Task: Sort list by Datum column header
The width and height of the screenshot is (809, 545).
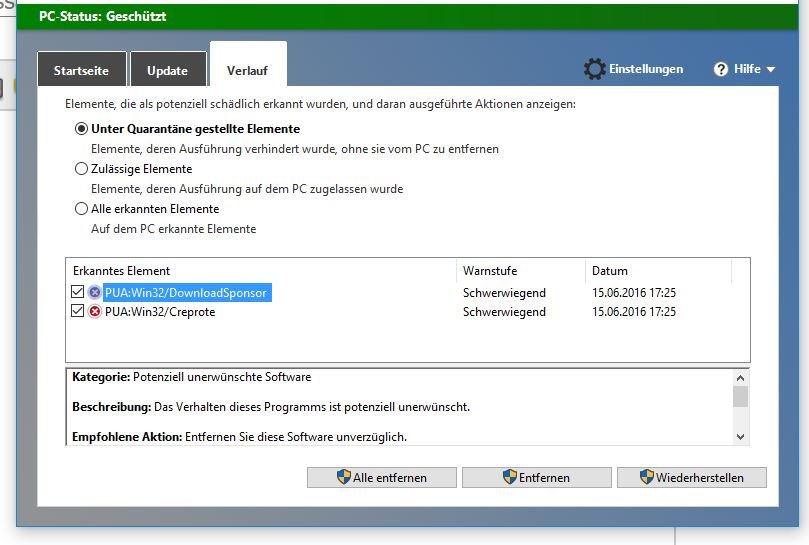Action: 658,271
